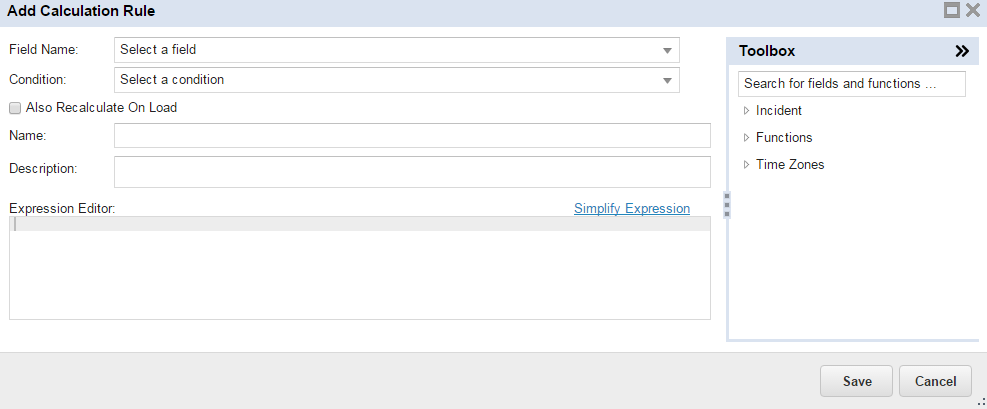Collapse the Toolbox panel with double chevron
The image size is (987, 409).
coord(962,51)
